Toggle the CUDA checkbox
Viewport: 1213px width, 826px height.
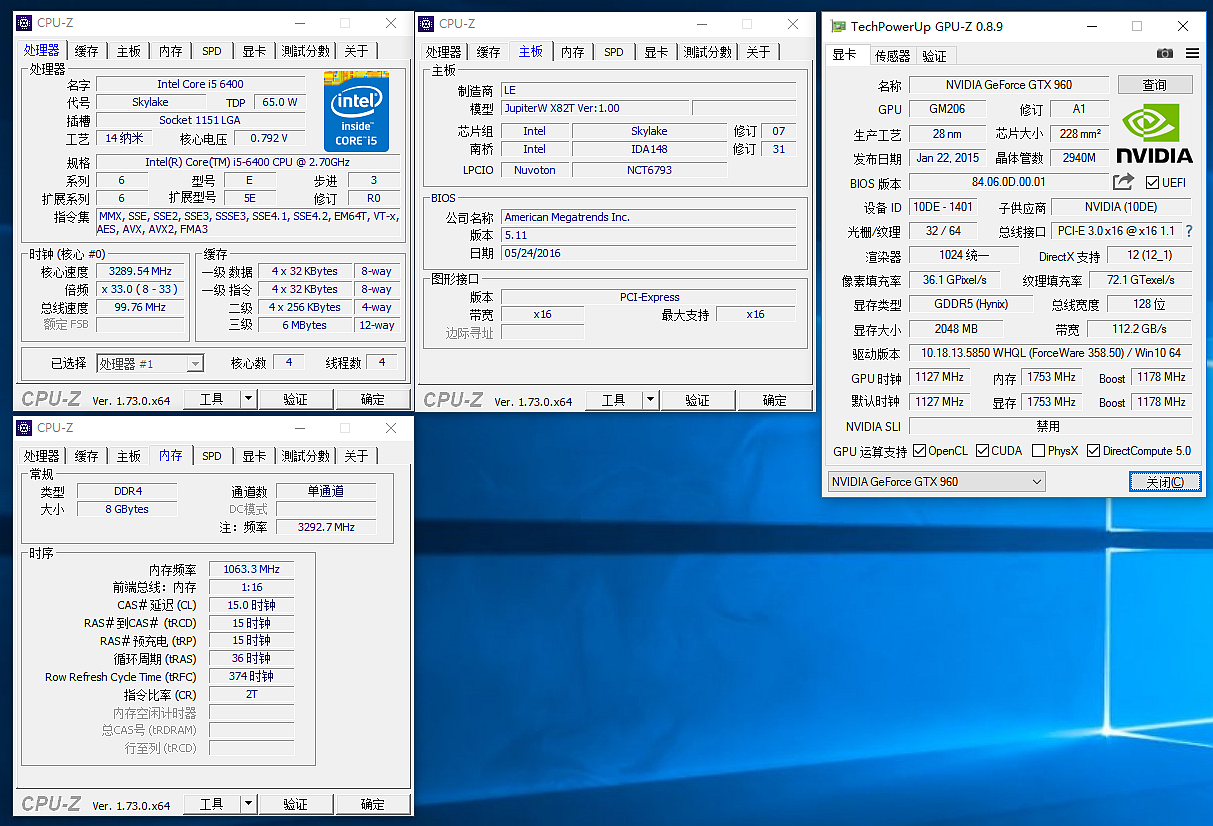(x=983, y=451)
